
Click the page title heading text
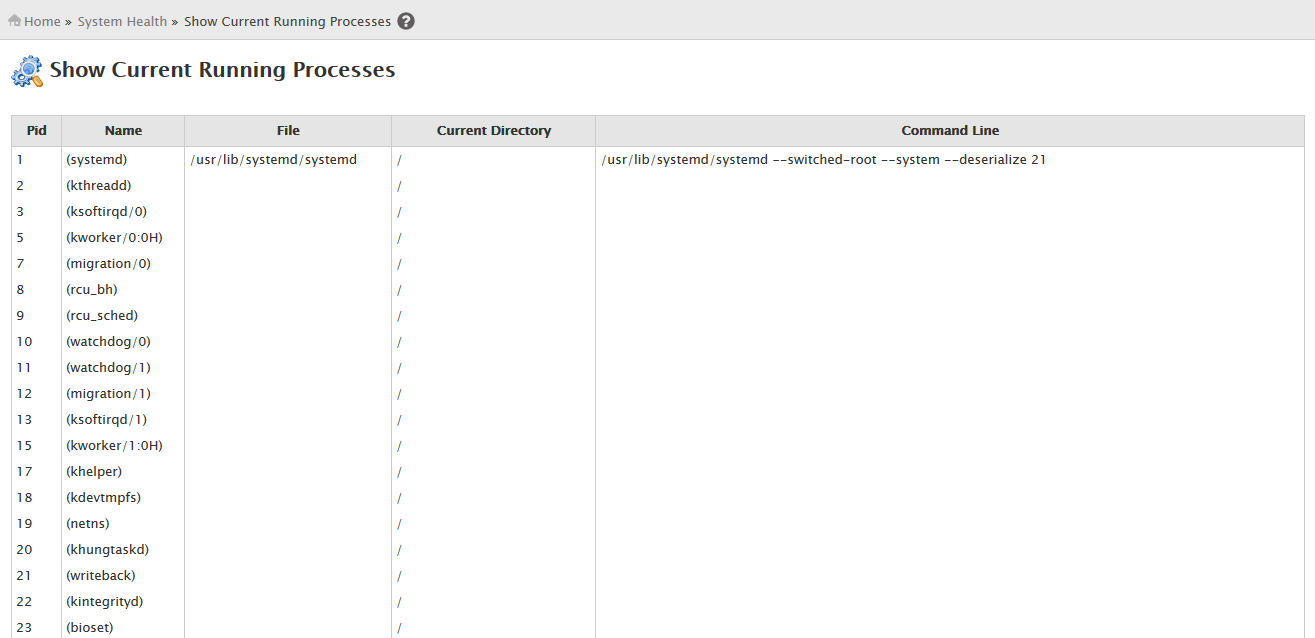tap(222, 70)
